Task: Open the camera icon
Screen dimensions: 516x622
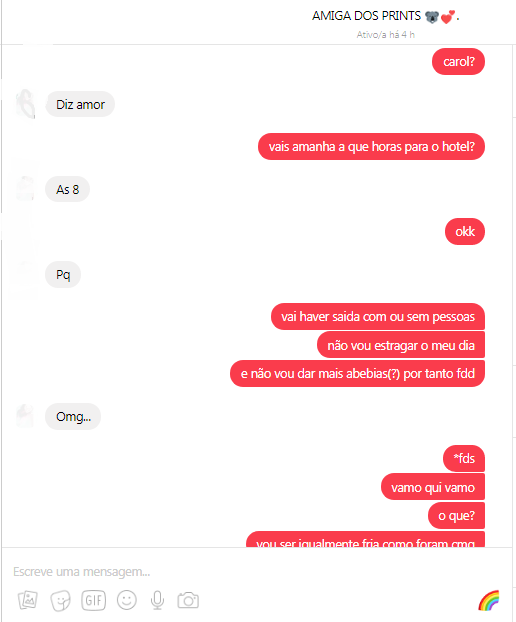Action: click(188, 601)
